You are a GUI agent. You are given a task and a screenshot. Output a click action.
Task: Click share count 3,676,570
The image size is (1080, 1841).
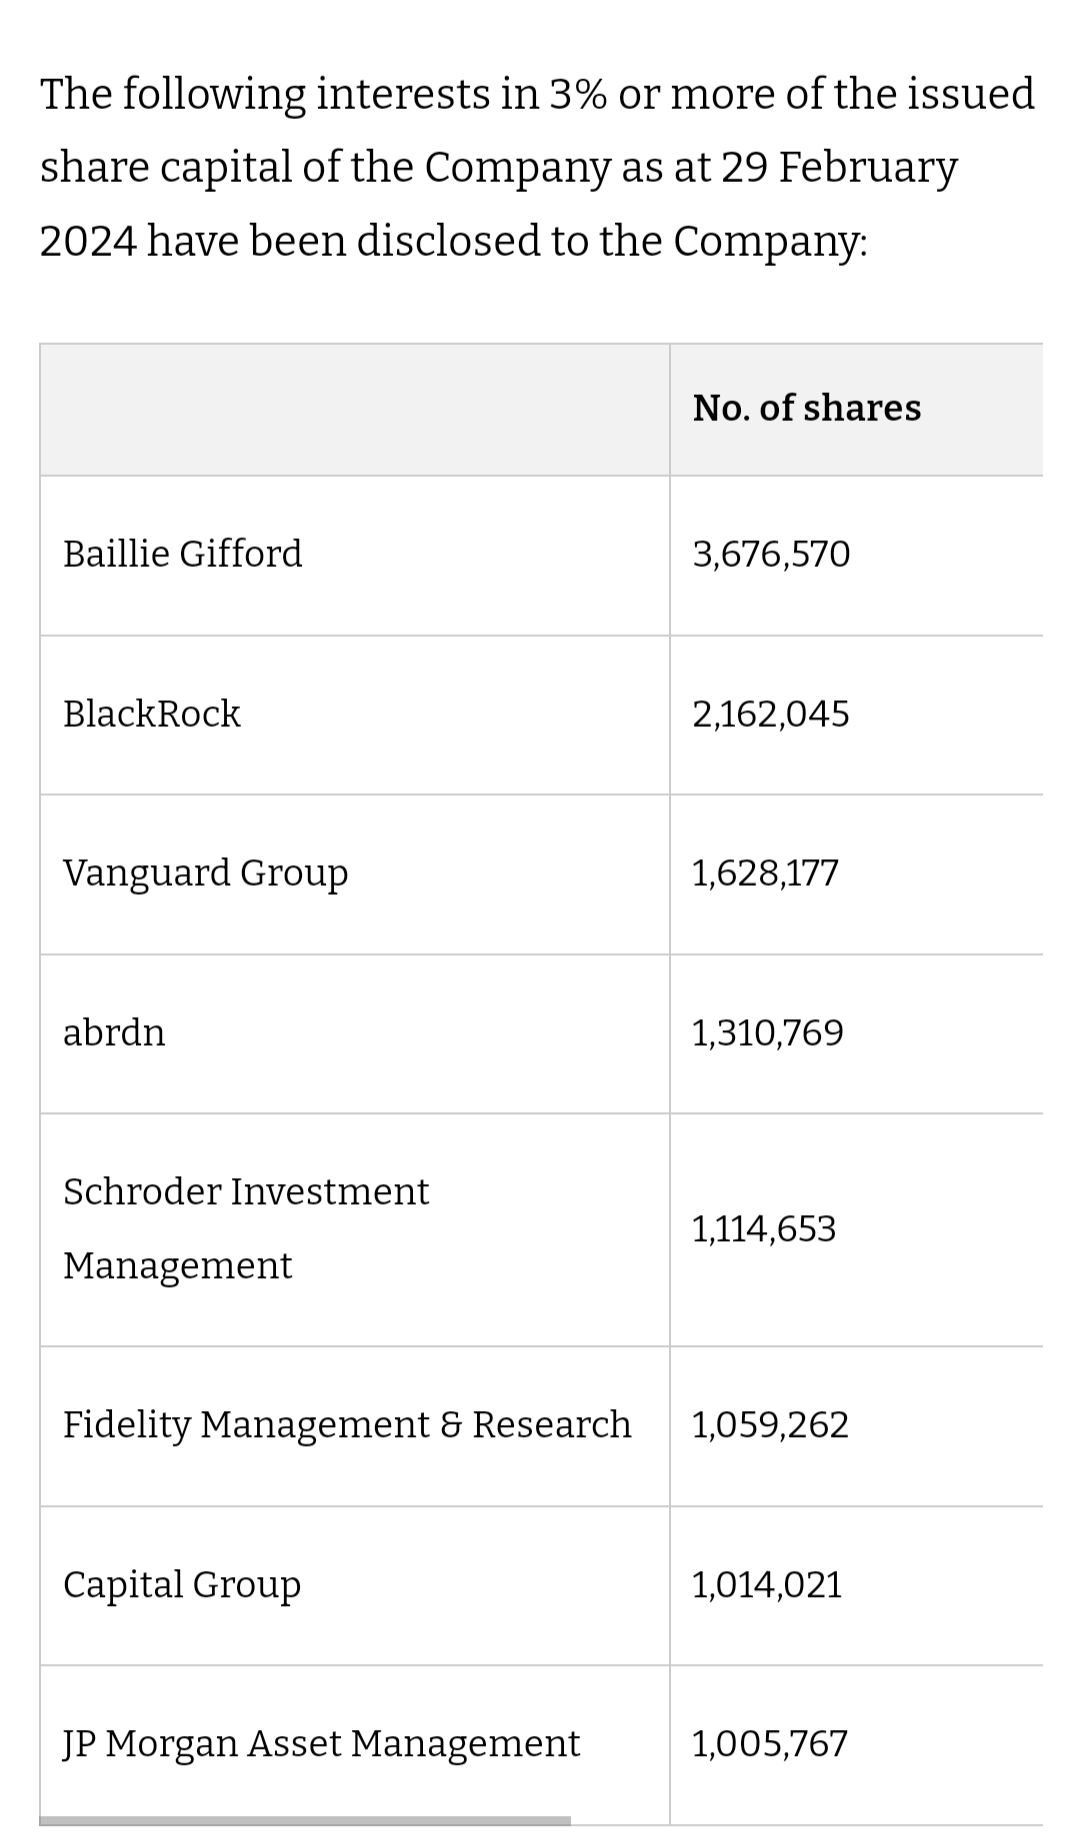pyautogui.click(x=771, y=553)
